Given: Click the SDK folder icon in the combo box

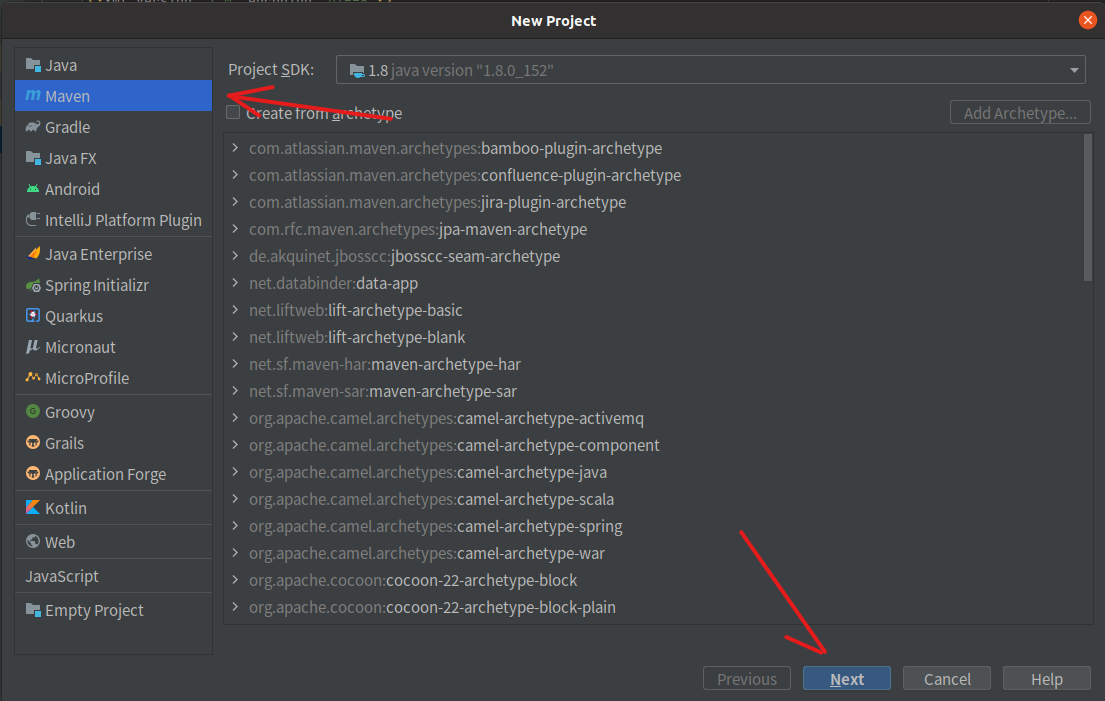Looking at the screenshot, I should click(x=357, y=70).
